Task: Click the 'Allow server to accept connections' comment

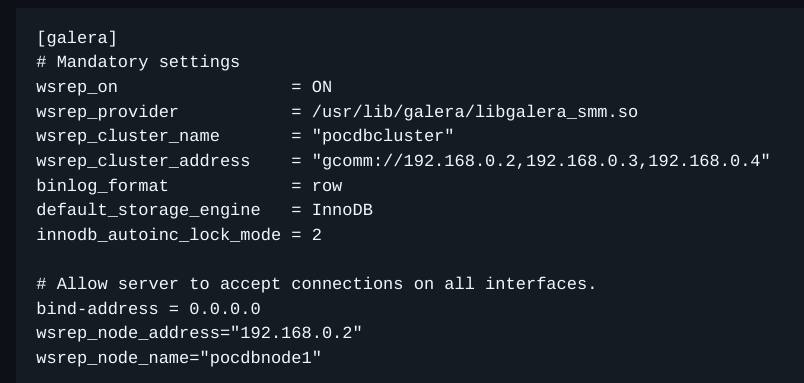Action: 316,284
